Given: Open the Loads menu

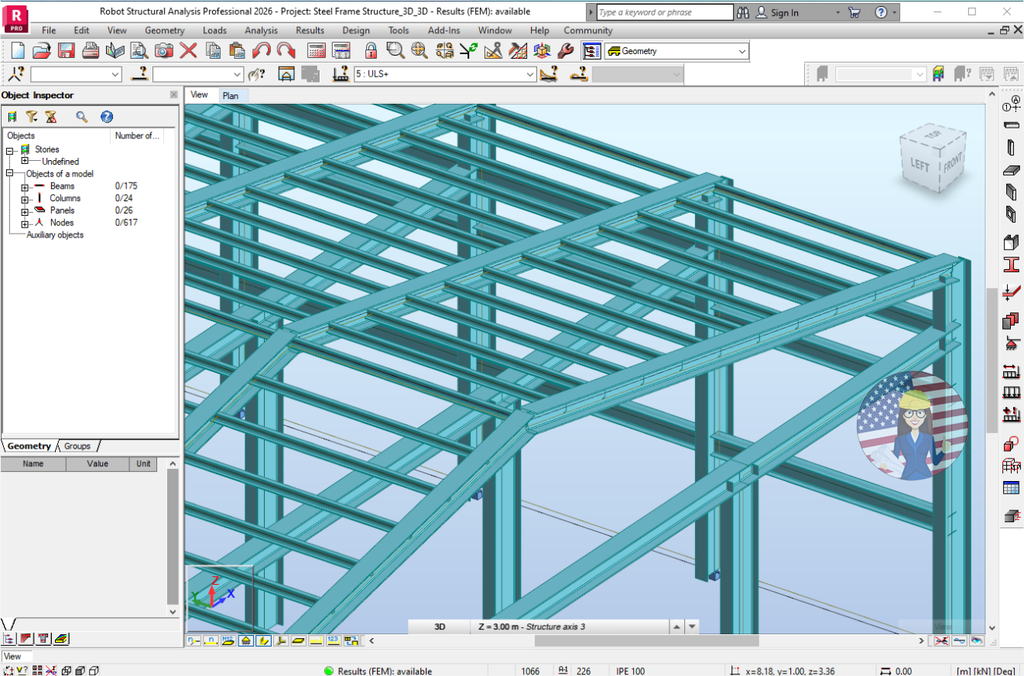Looking at the screenshot, I should (x=214, y=30).
